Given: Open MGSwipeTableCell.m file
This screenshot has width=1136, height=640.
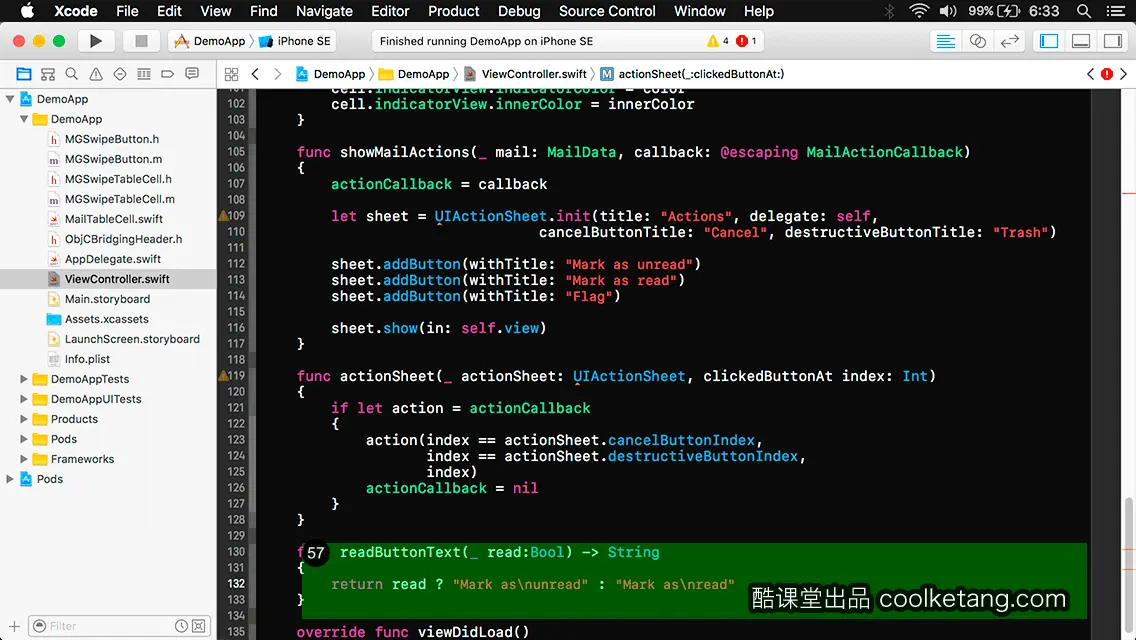Looking at the screenshot, I should coord(120,199).
